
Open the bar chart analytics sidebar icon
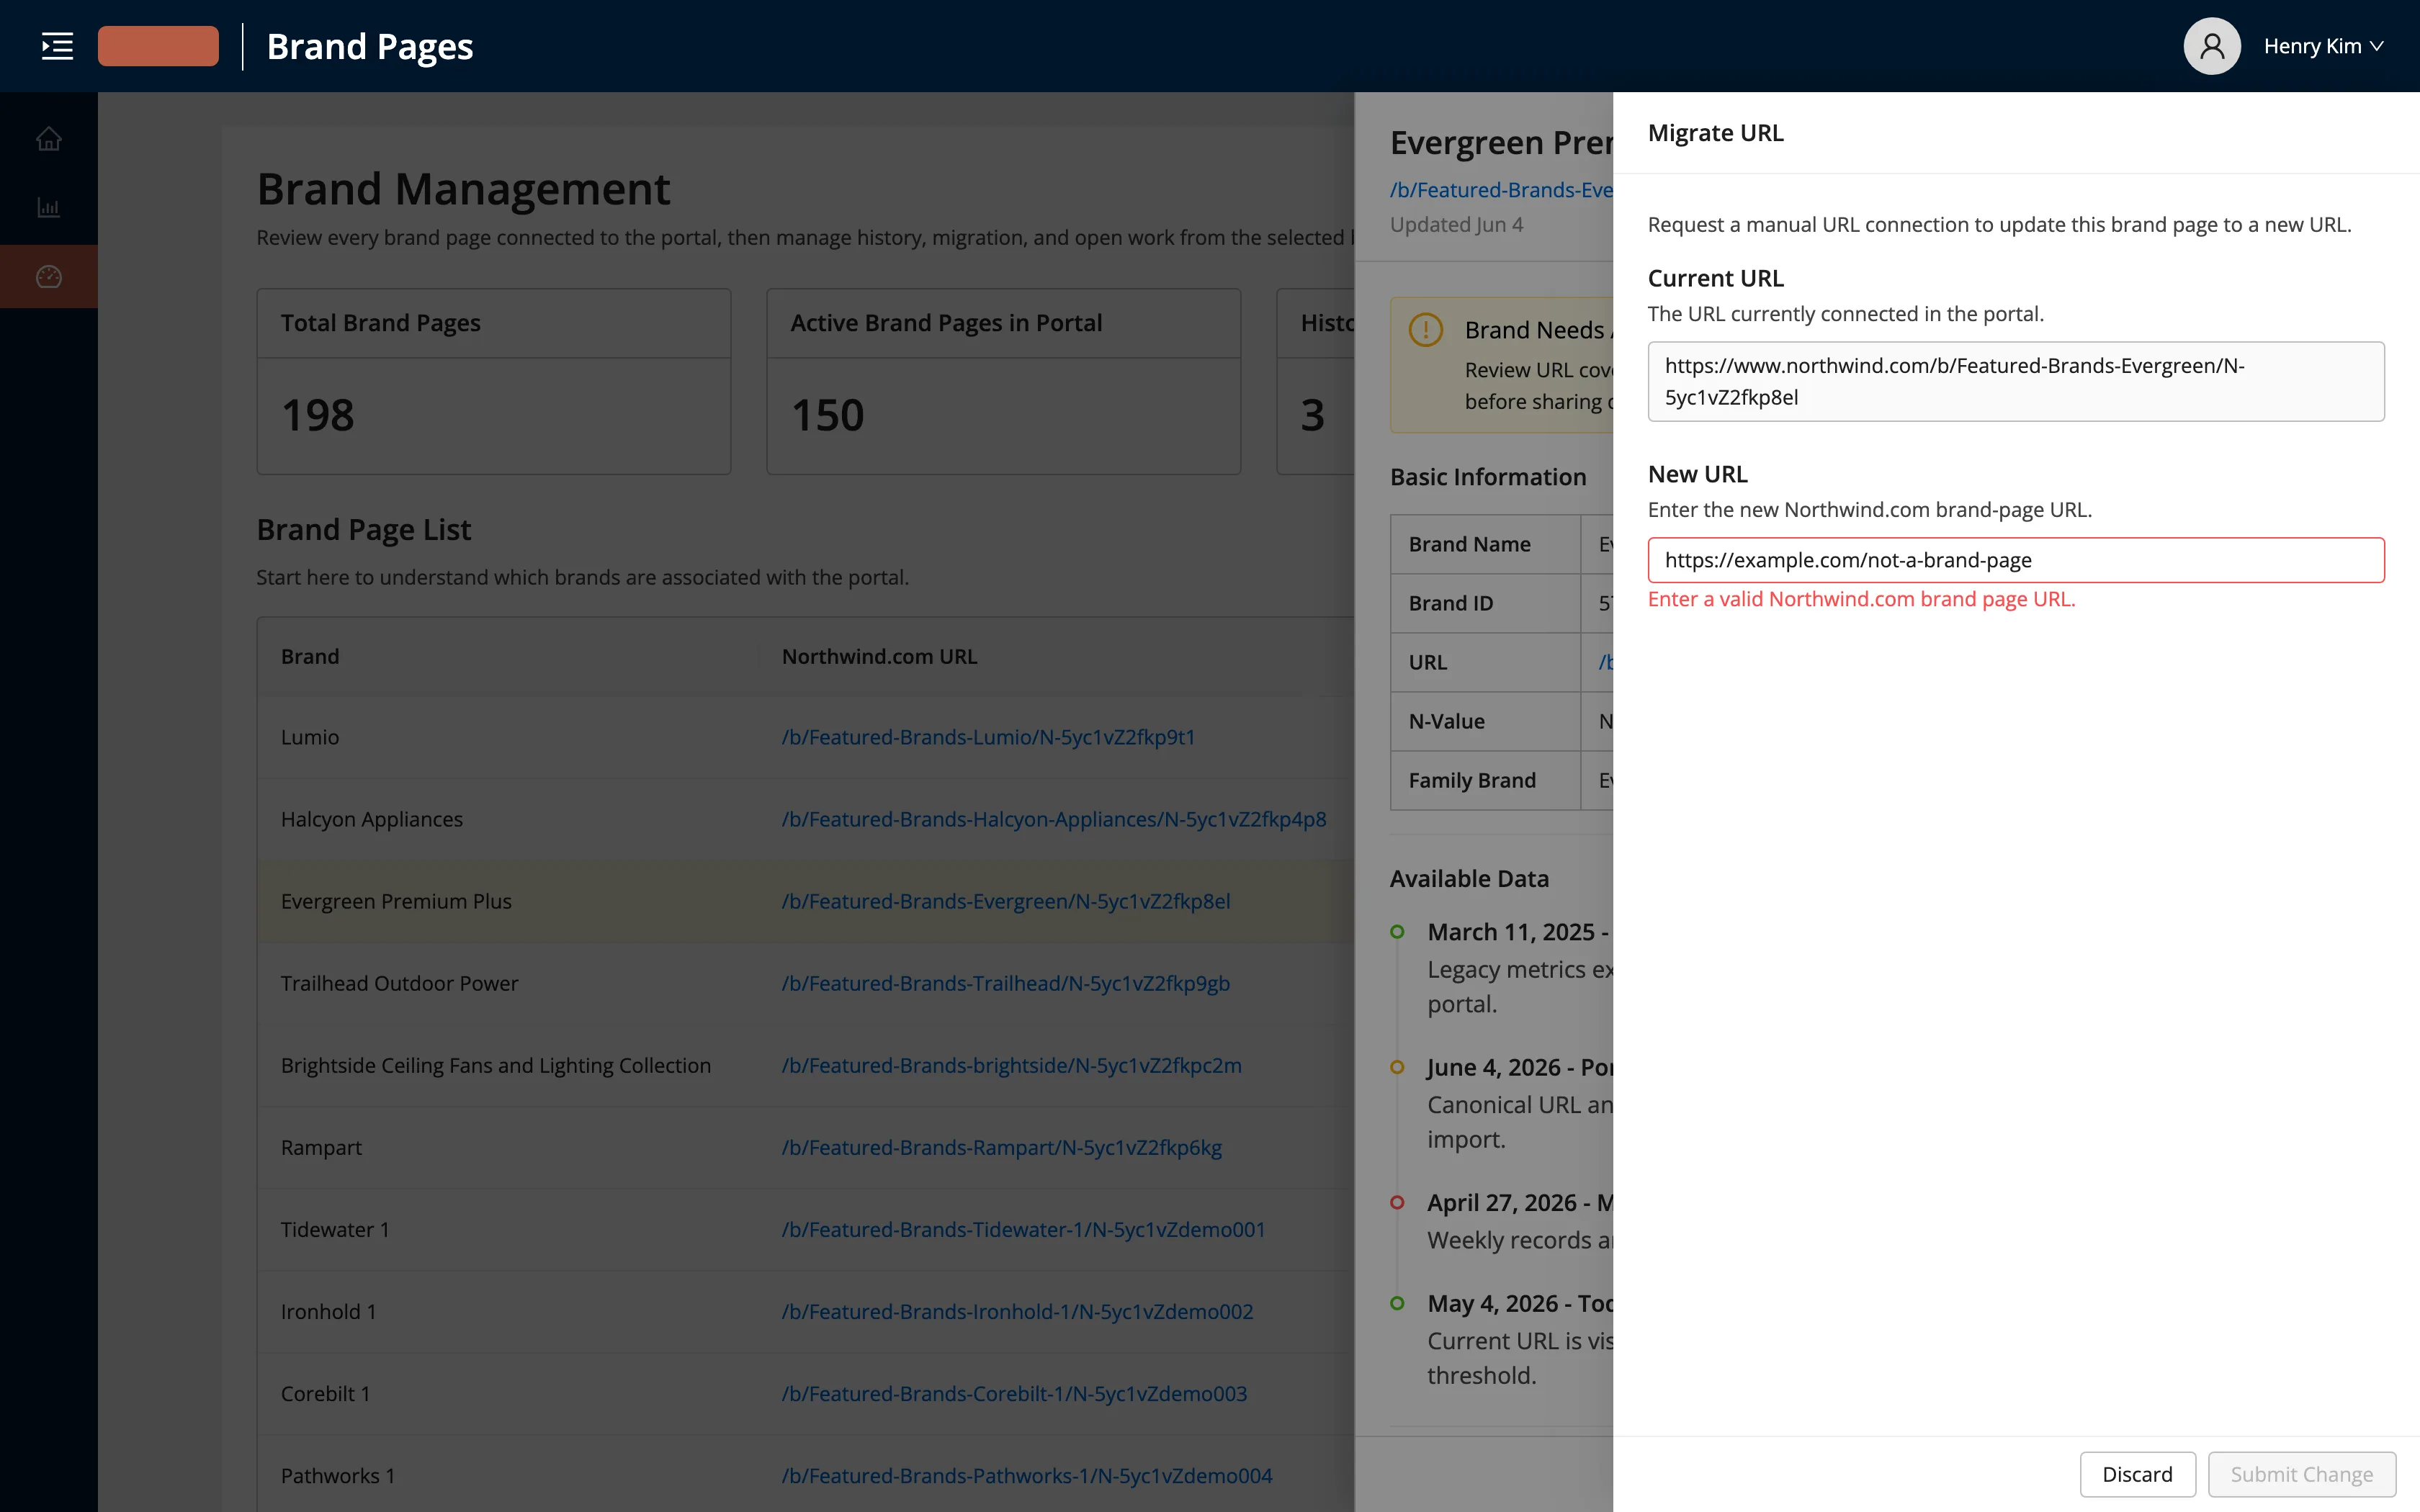(x=48, y=207)
